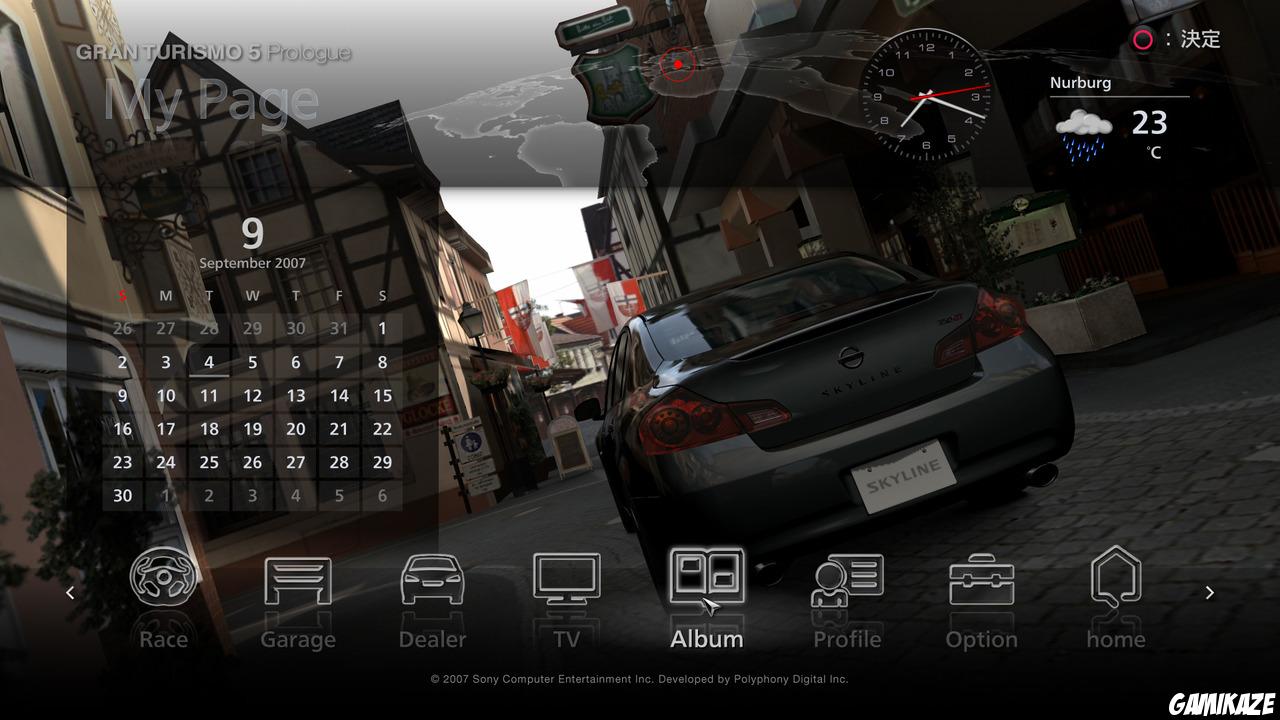The image size is (1280, 720).
Task: Open the Garage icon
Action: (298, 580)
